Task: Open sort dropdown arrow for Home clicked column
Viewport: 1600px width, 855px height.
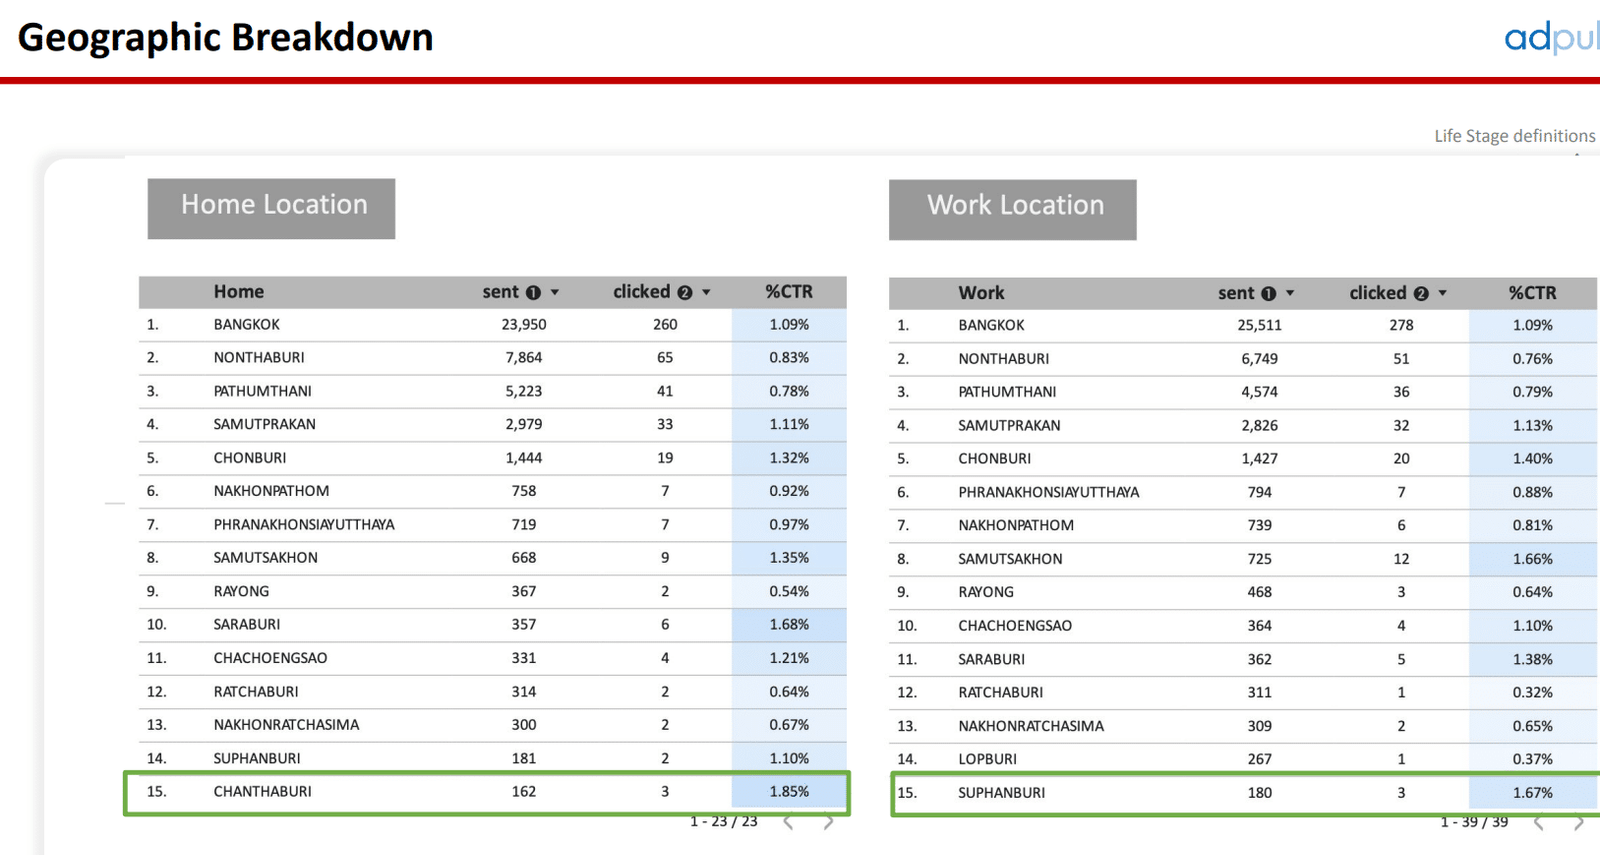Action: pos(706,293)
